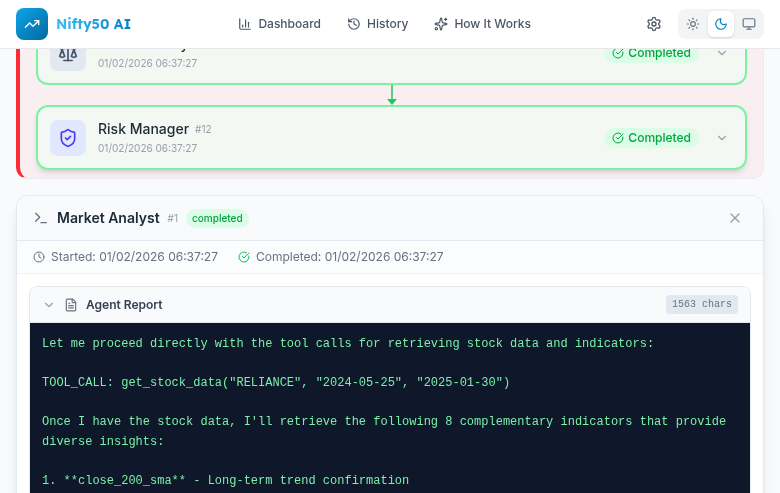Close the Market Analyst panel

(x=735, y=218)
